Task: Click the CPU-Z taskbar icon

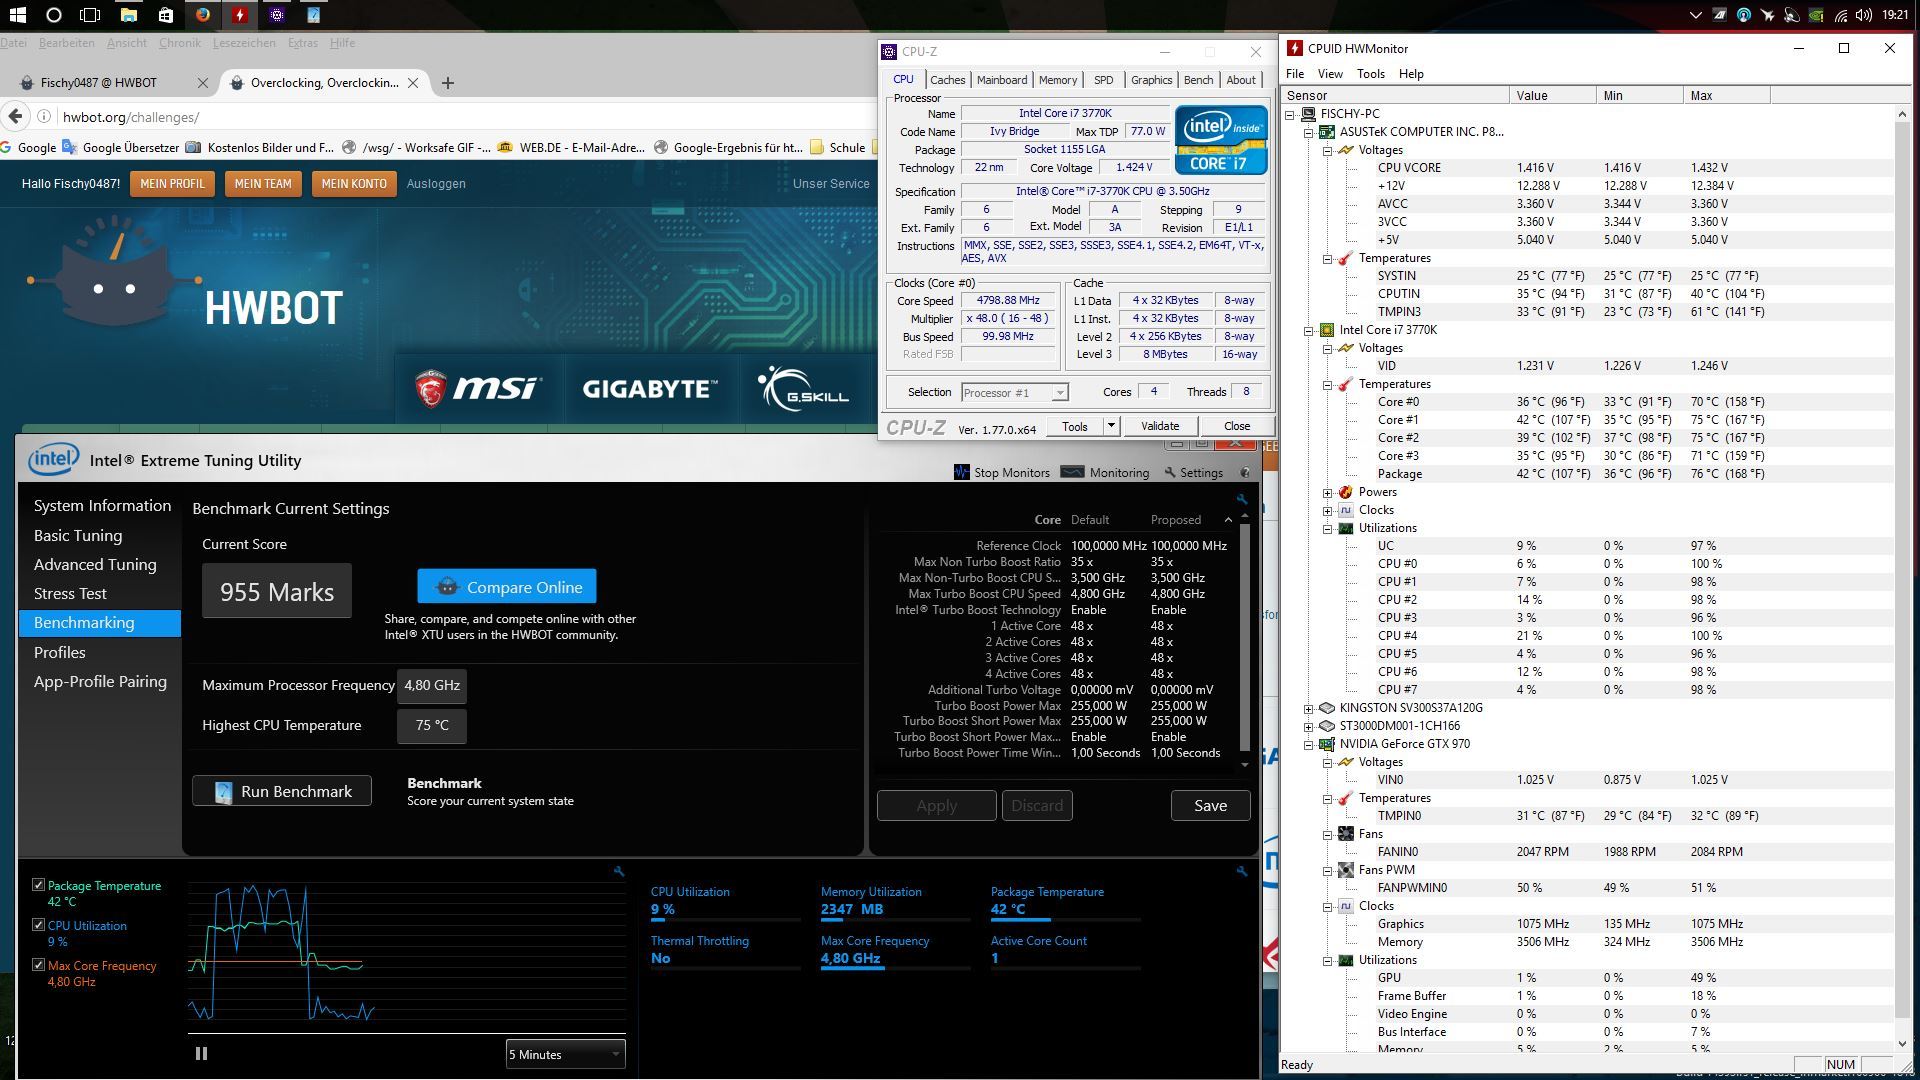Action: click(x=277, y=15)
